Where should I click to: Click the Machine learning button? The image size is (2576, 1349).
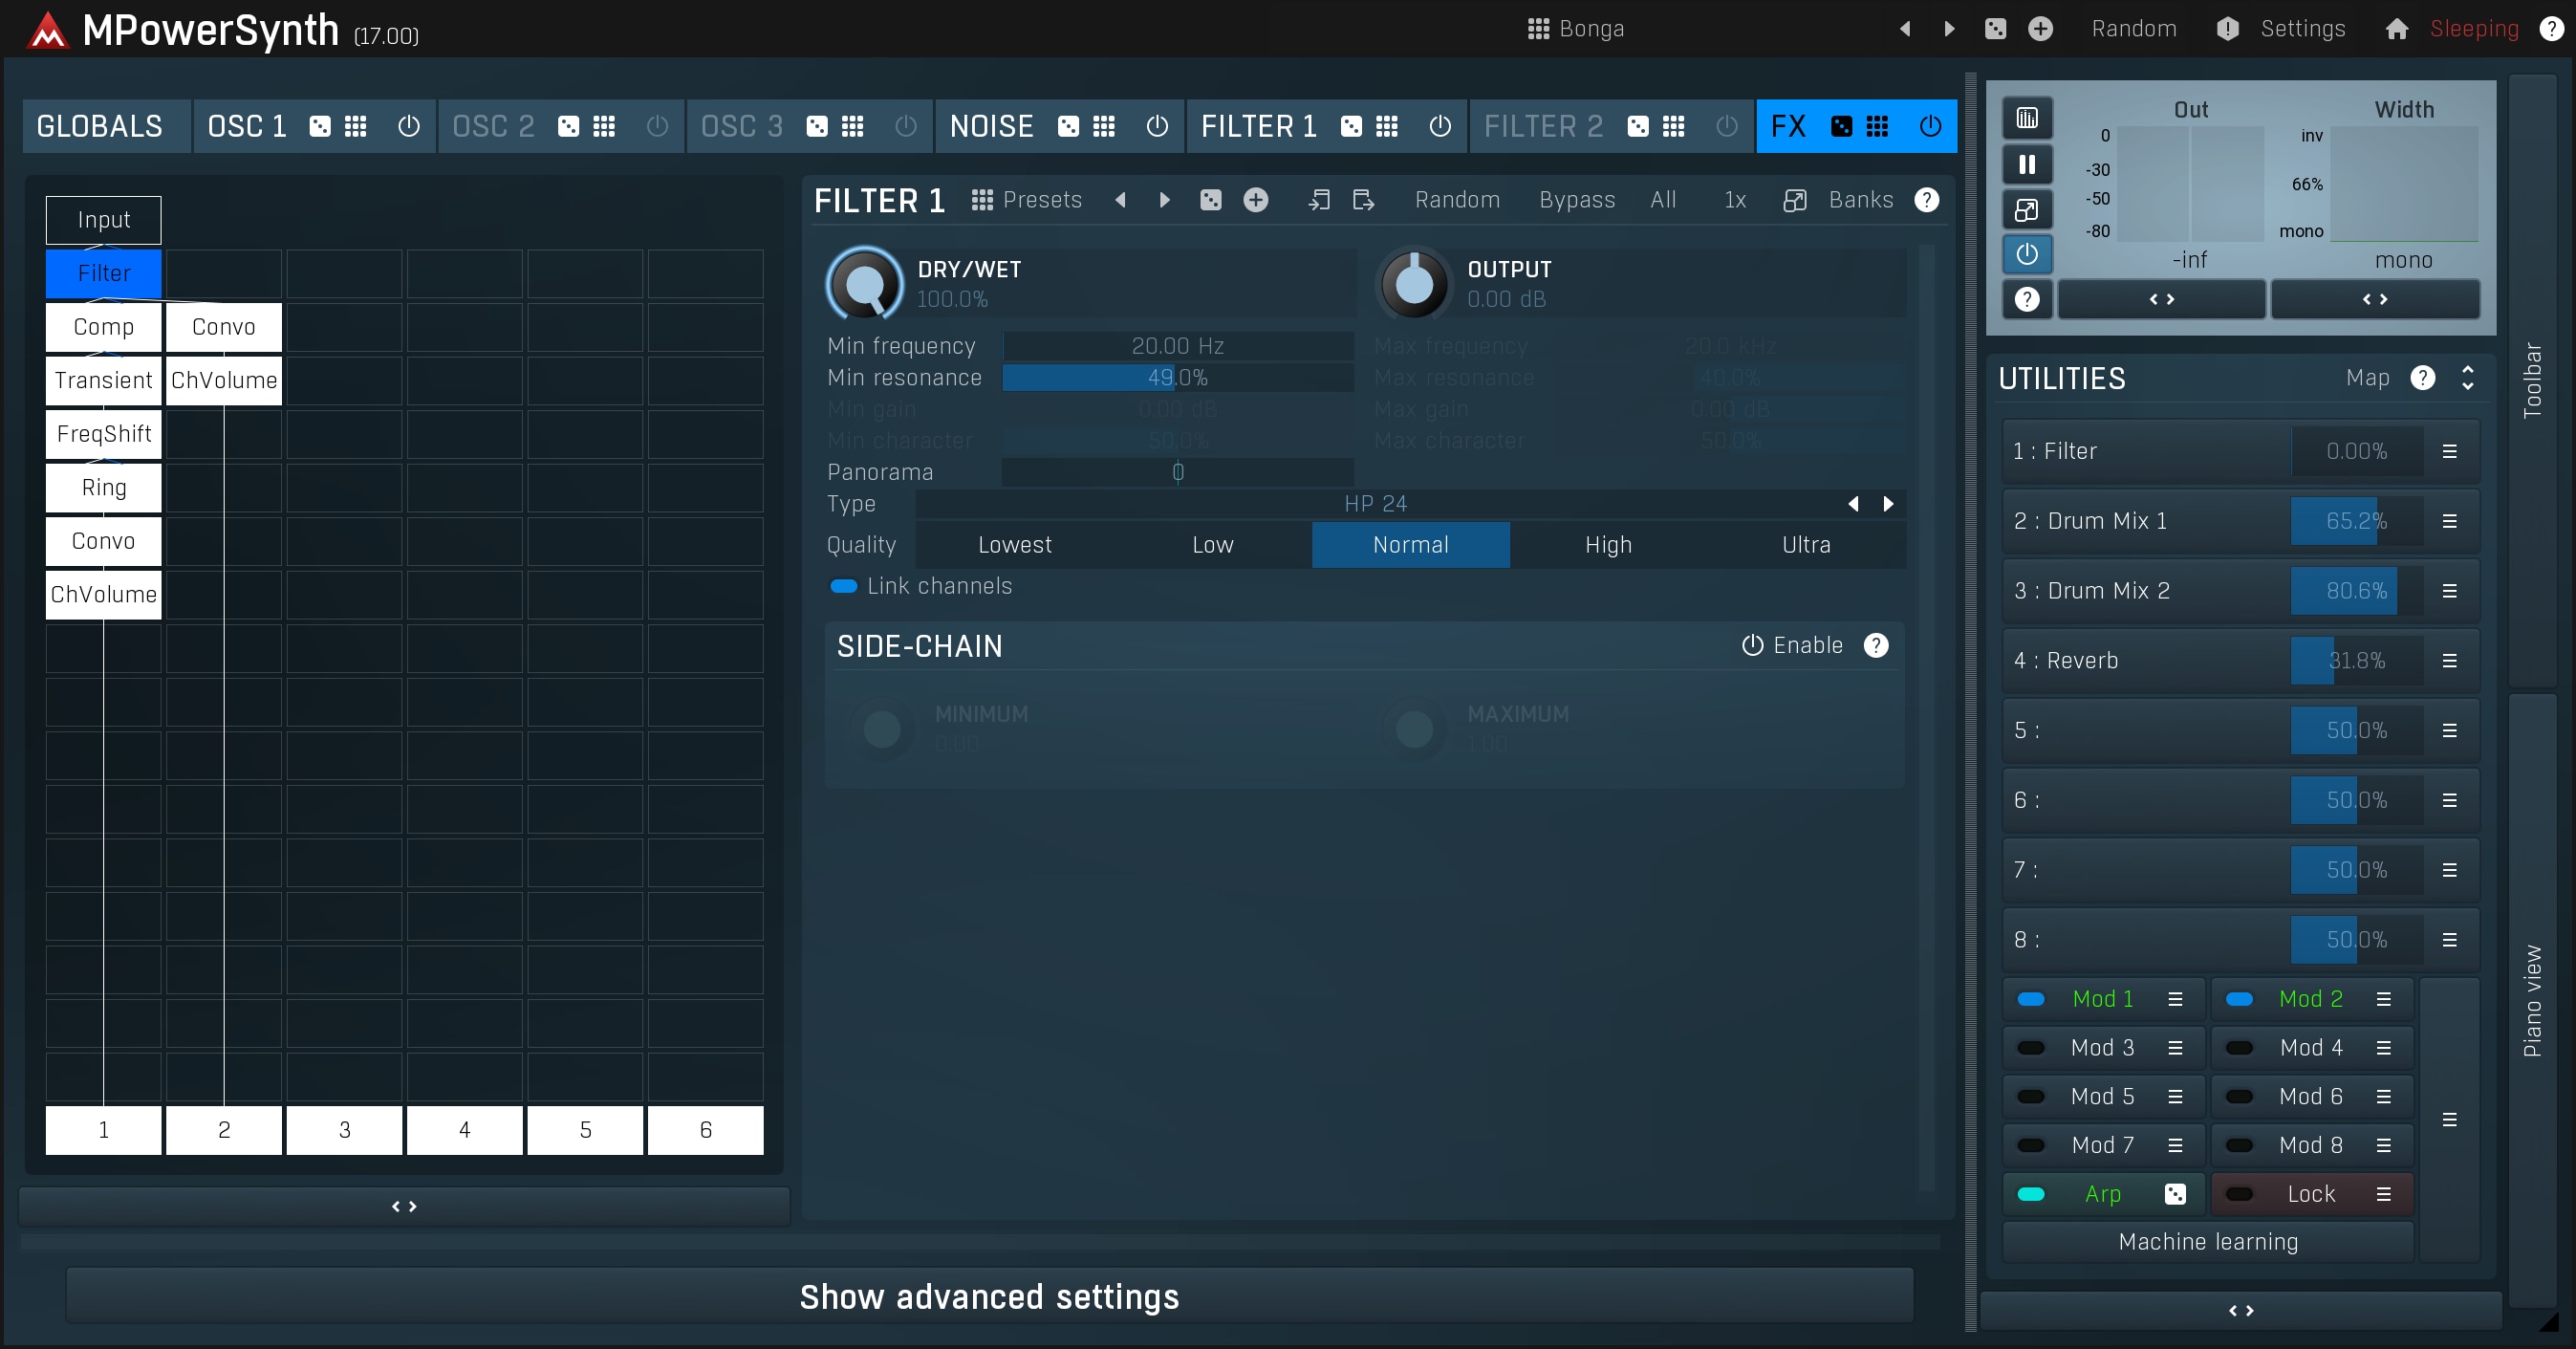[x=2208, y=1241]
